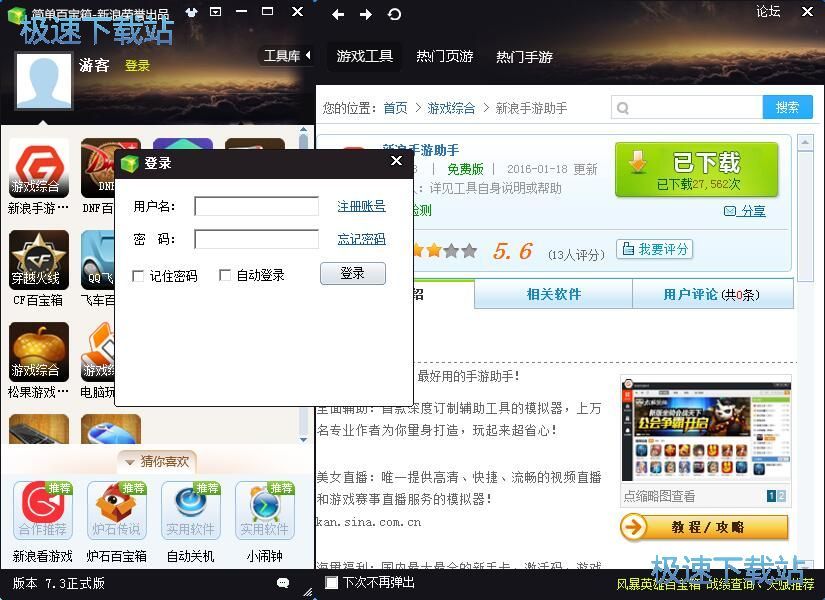Open the DNF百宝箱 tool icon

(x=97, y=168)
